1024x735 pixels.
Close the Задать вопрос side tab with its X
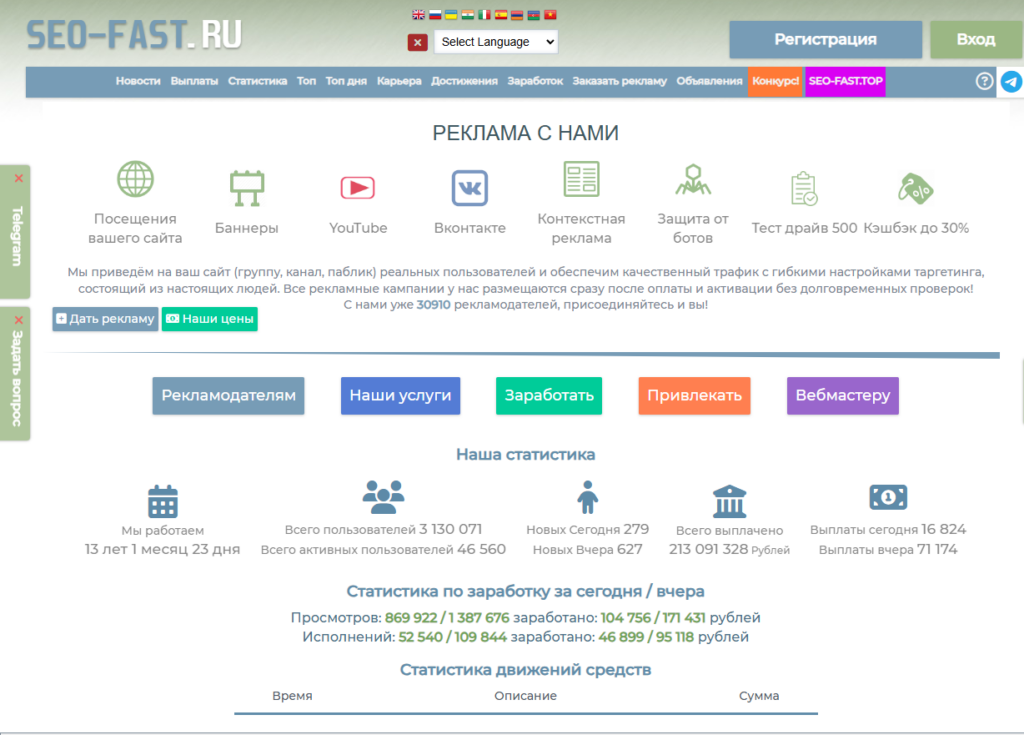coord(19,320)
